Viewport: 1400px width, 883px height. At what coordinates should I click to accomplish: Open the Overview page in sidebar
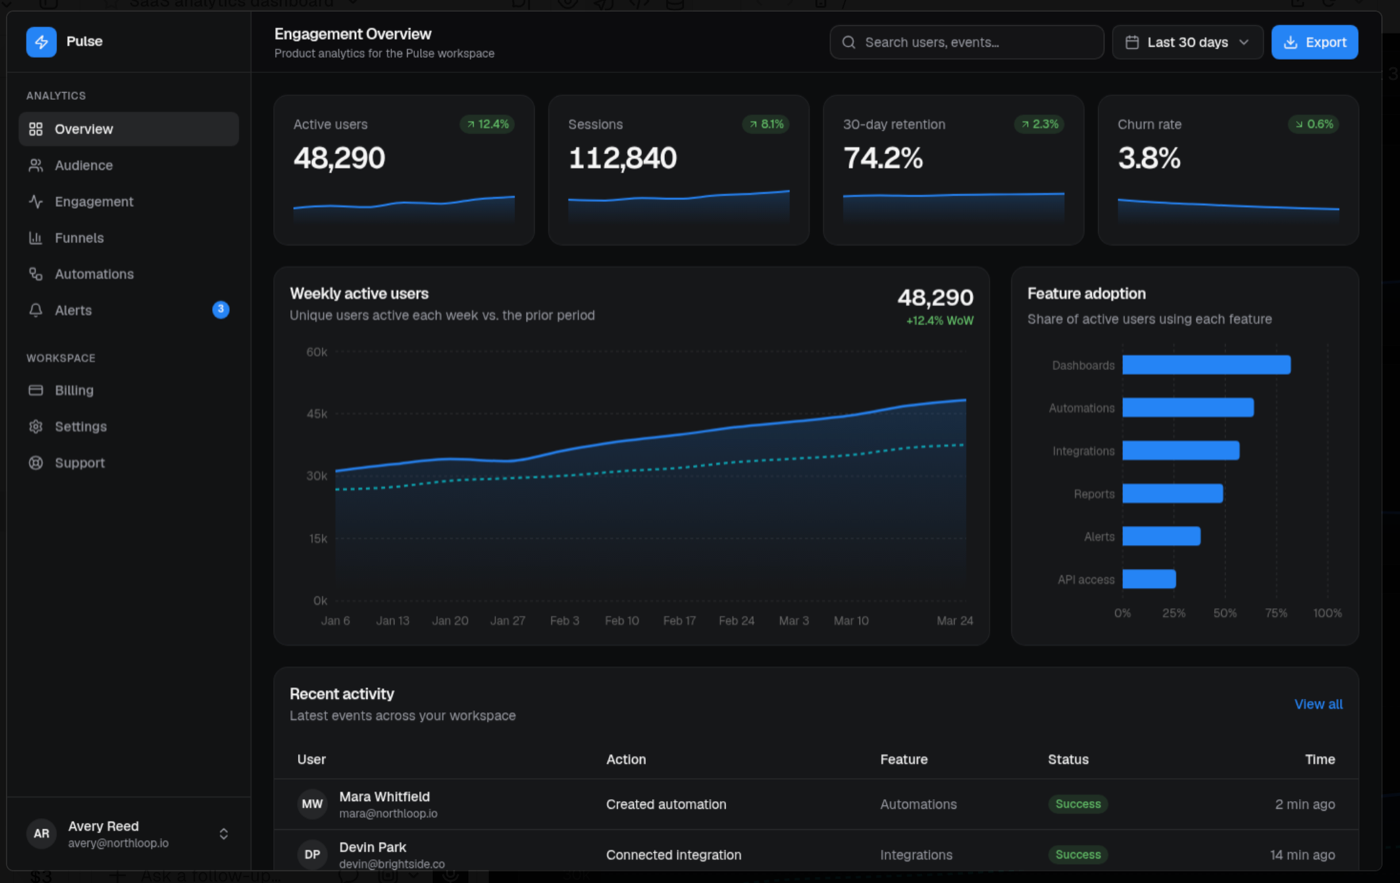(129, 129)
